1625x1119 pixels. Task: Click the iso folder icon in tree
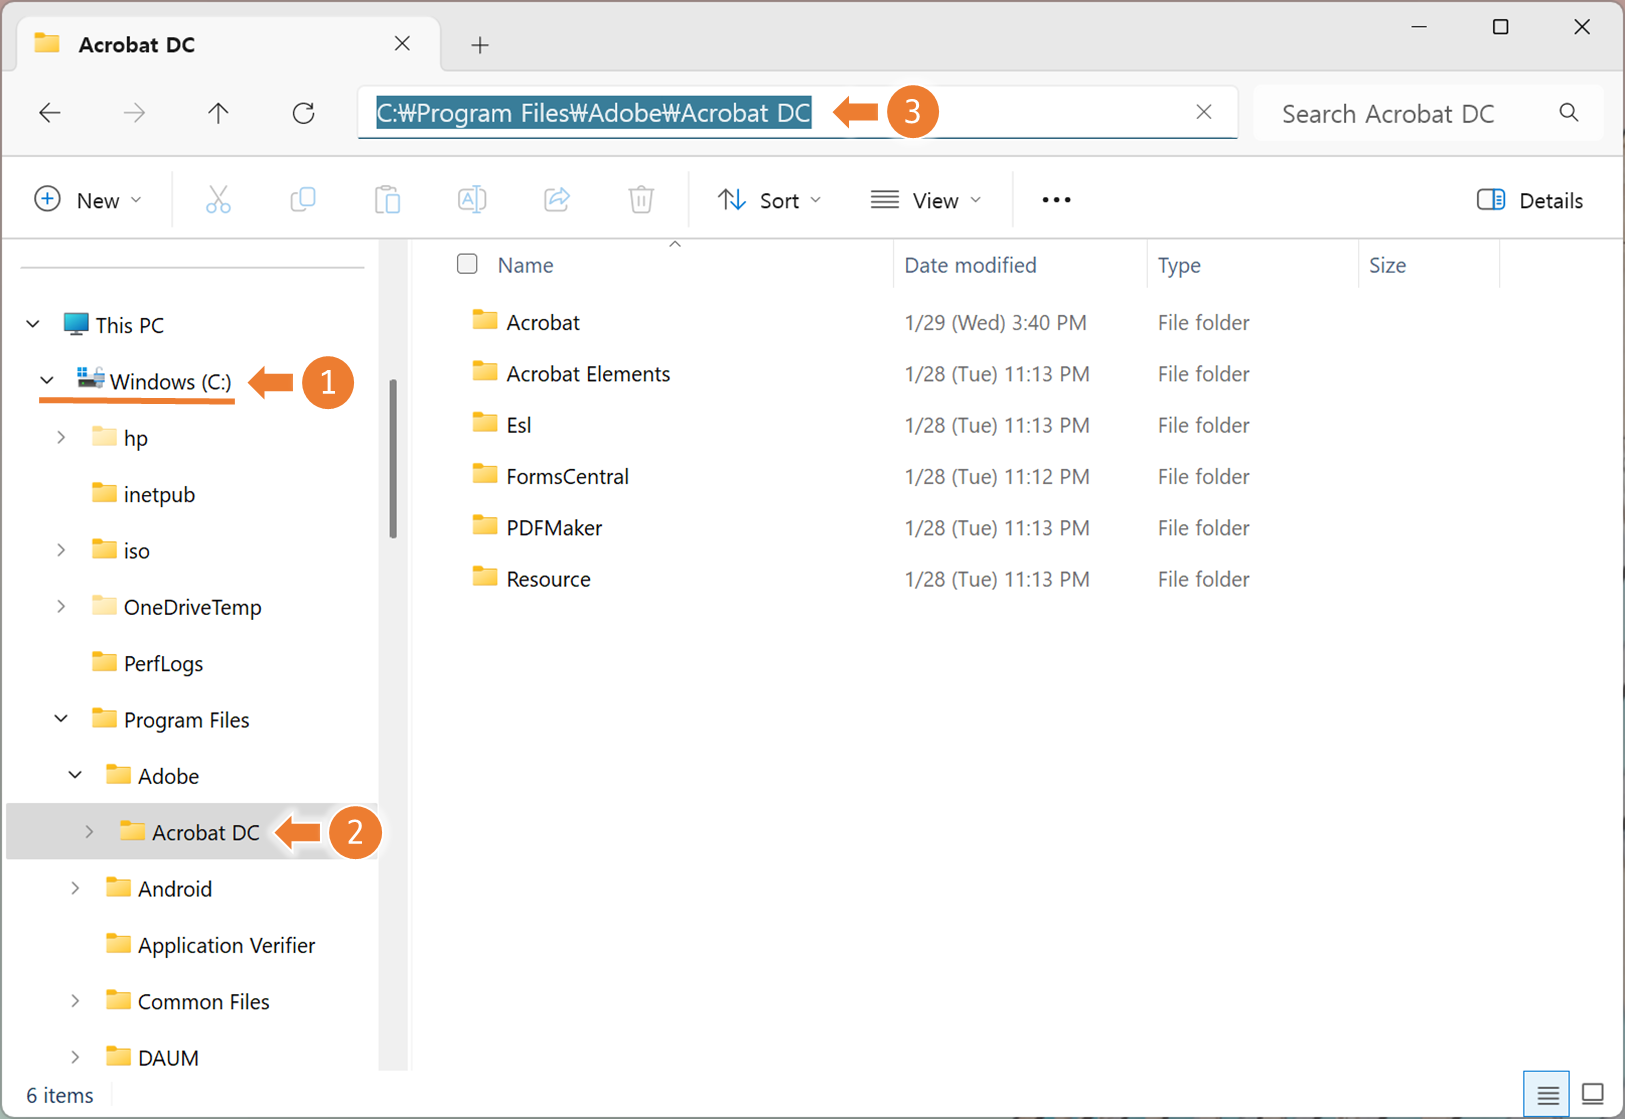click(x=104, y=549)
